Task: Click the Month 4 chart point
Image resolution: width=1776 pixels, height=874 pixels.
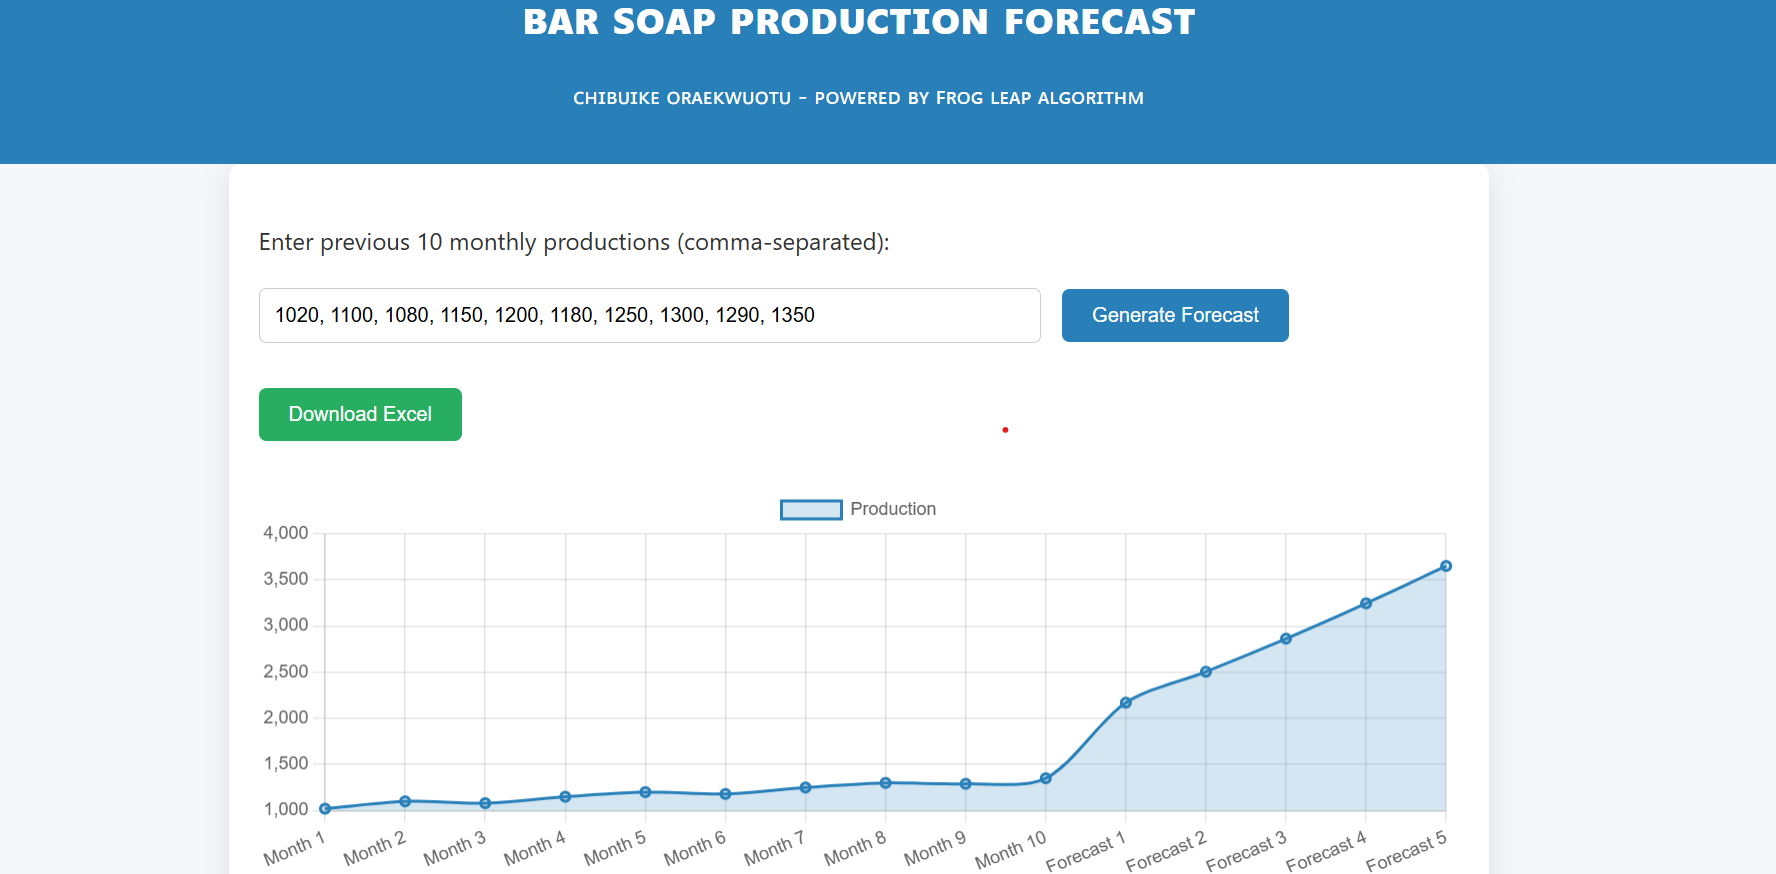Action: [565, 797]
